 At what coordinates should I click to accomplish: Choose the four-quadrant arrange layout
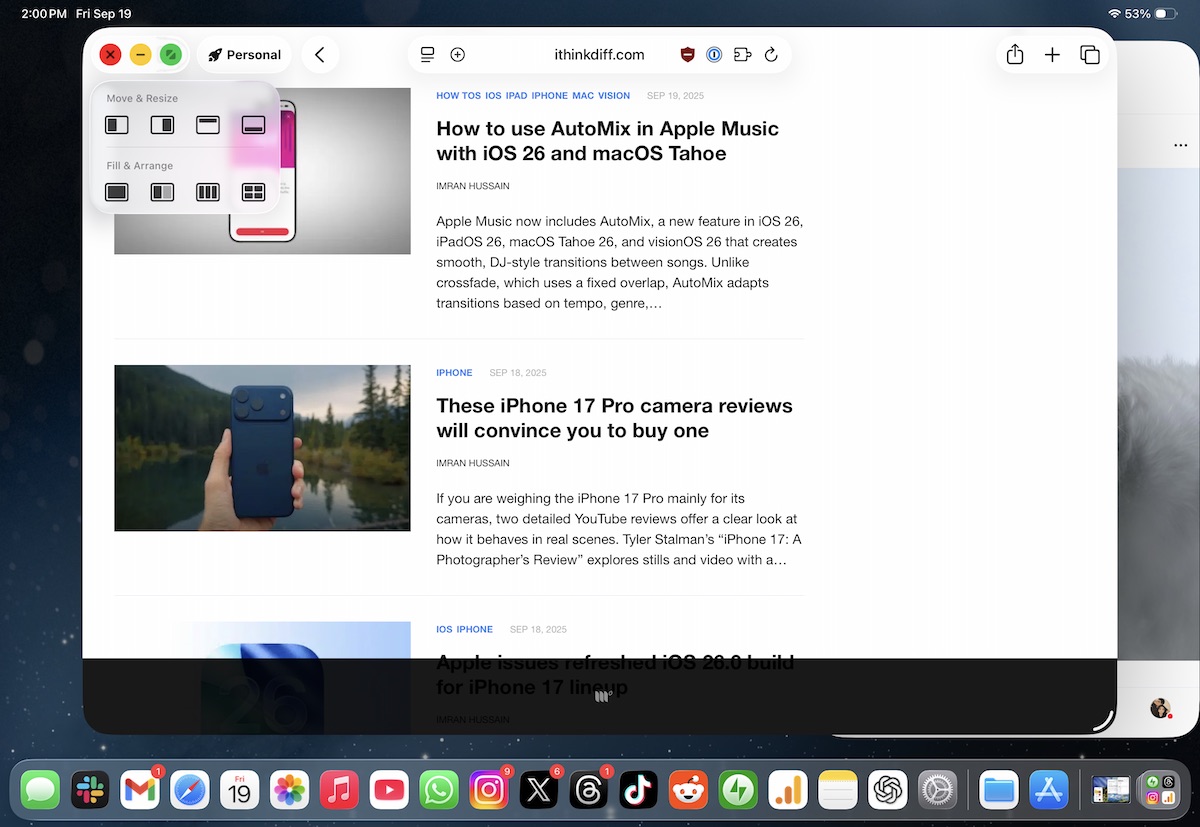coord(253,192)
